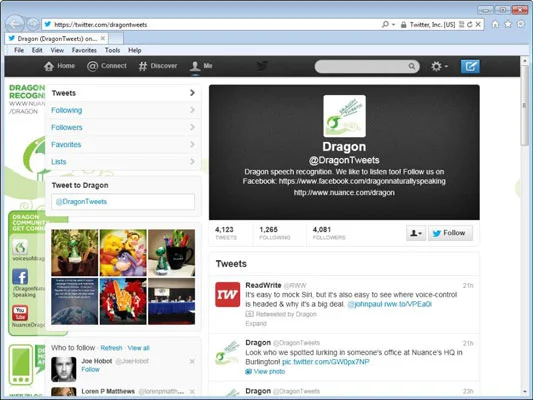Dismiss Joe Hobot follow suggestion
Image resolution: width=533 pixels, height=400 pixels.
click(192, 361)
